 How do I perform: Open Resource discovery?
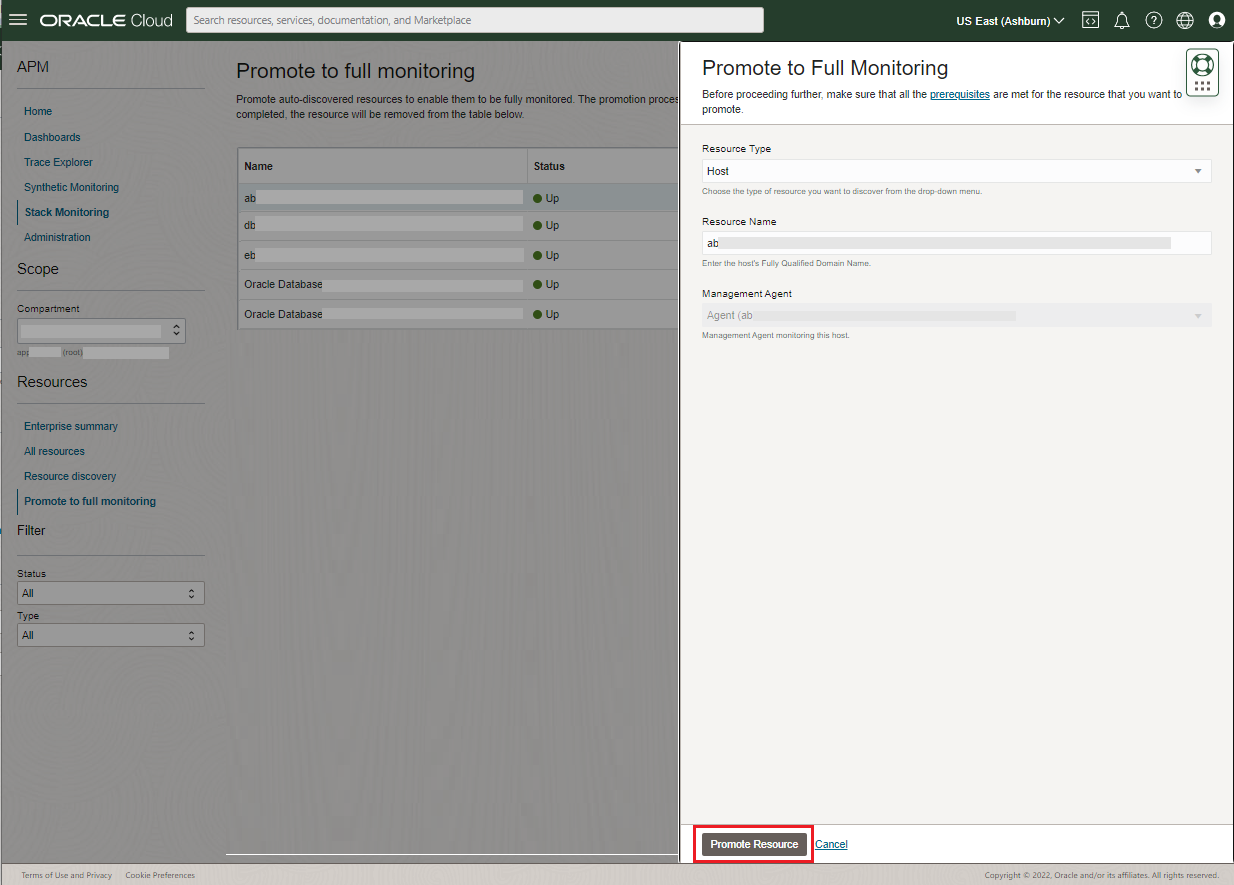click(x=70, y=476)
